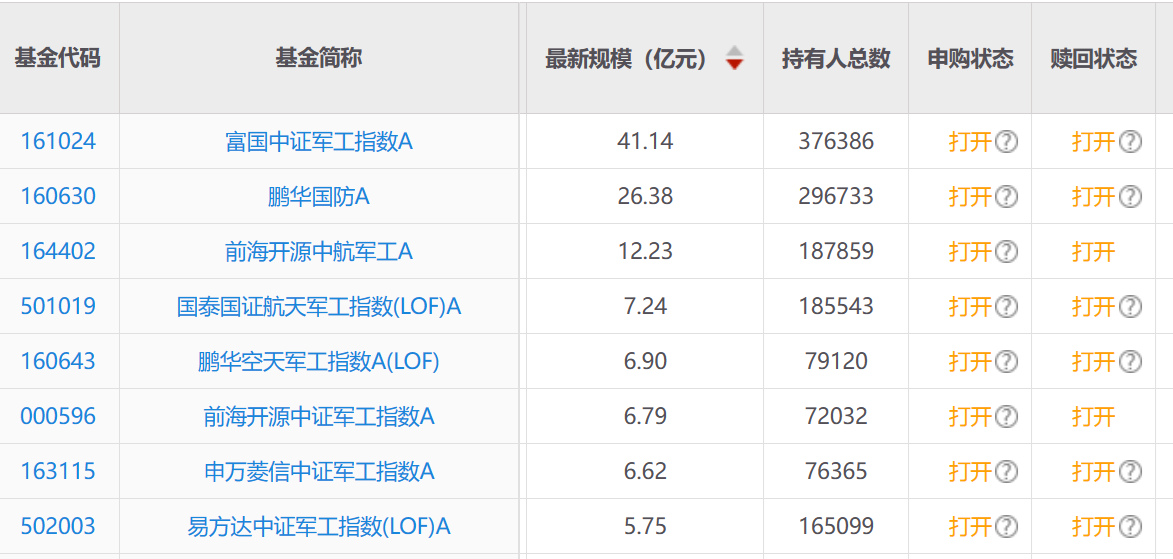The width and height of the screenshot is (1173, 559).
Task: Open fund code 163115
Action: [58, 471]
